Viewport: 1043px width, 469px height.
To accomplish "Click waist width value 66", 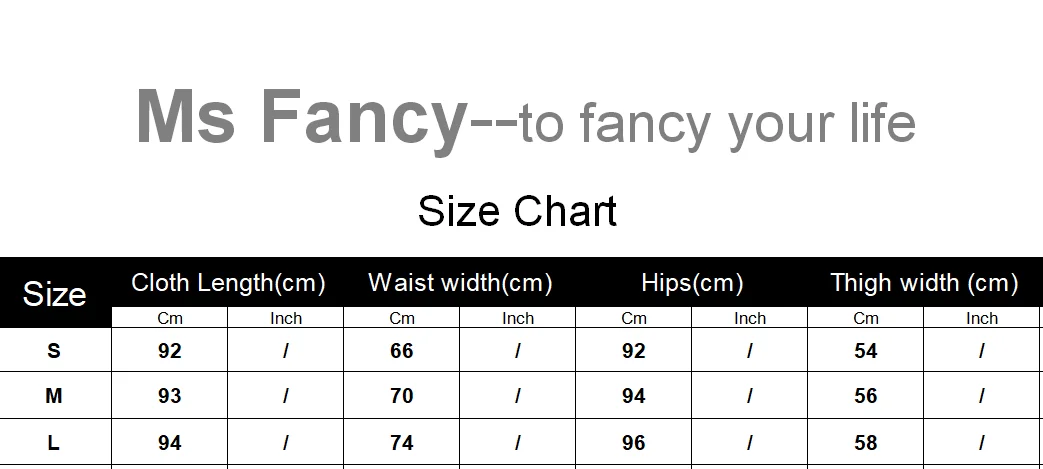I will (402, 351).
